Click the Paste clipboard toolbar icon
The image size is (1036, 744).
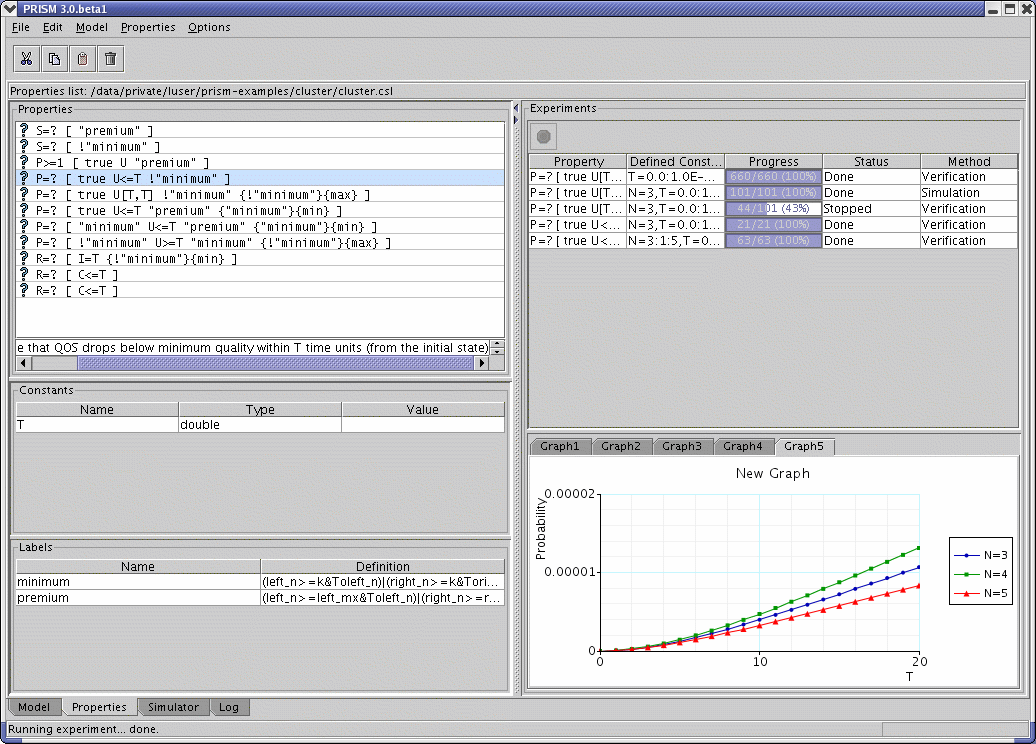point(83,59)
